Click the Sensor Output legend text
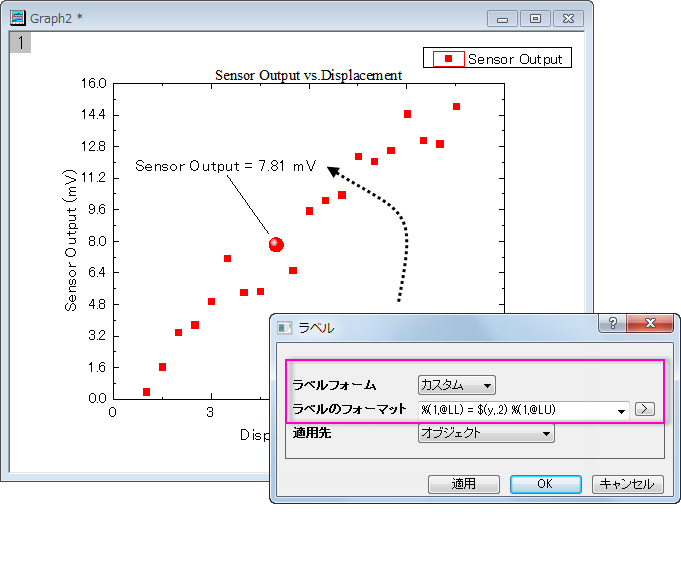The width and height of the screenshot is (681, 569). 515,59
